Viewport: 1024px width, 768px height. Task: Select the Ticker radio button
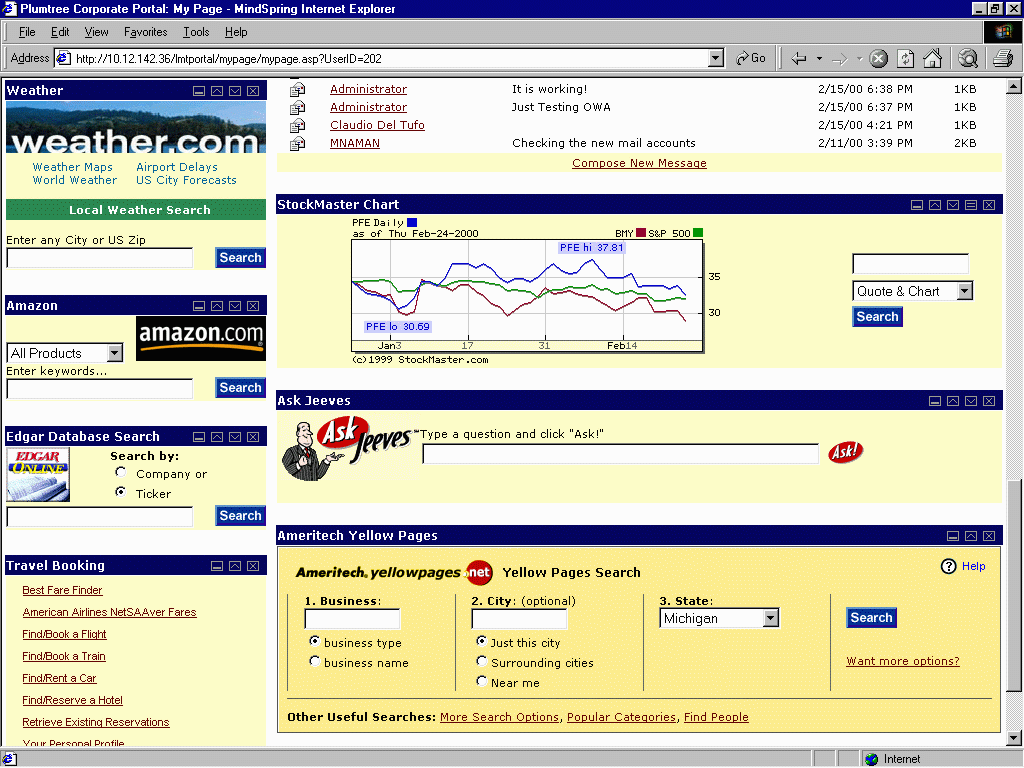coord(121,492)
